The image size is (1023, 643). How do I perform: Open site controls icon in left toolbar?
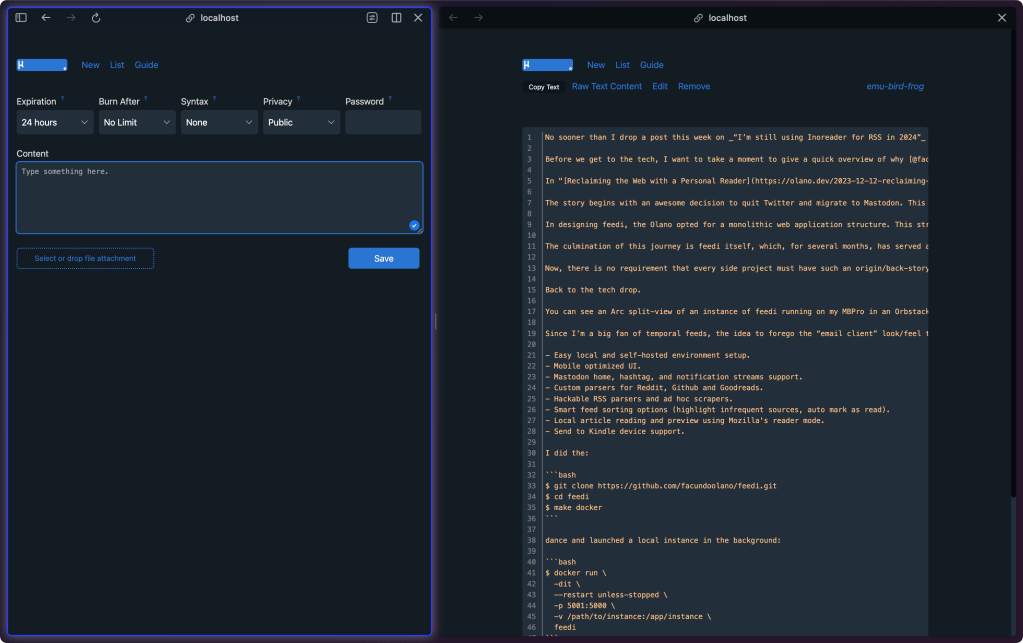click(372, 18)
